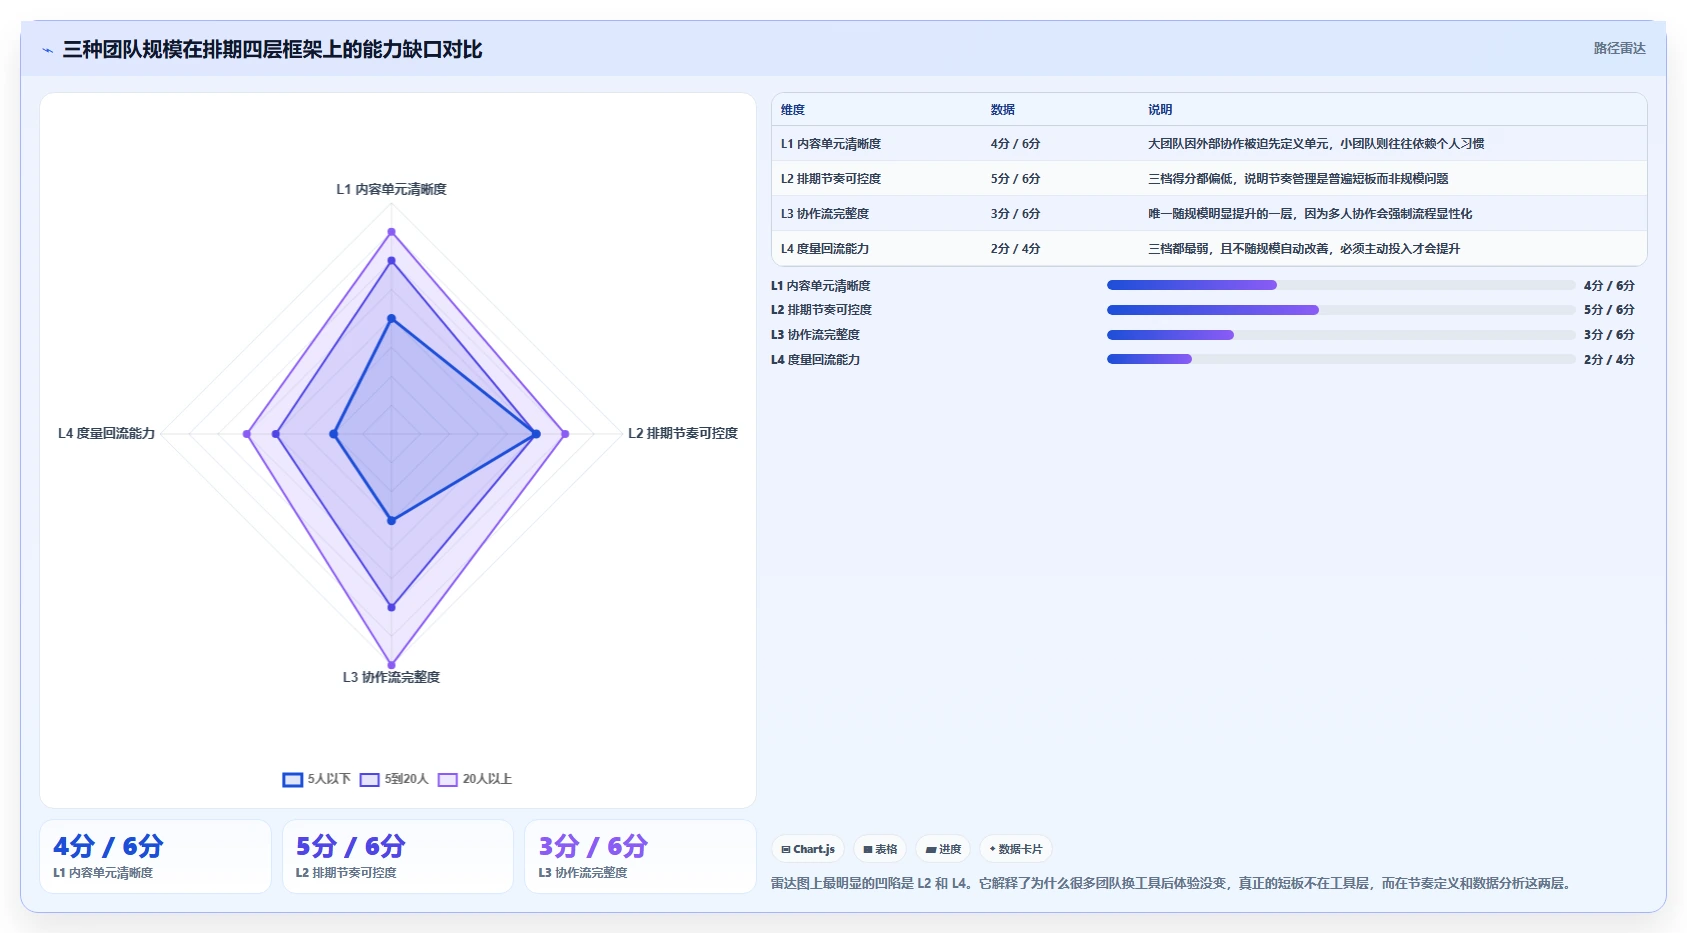
Task: Select the 4分 / 6分 stat card
Action: [x=155, y=856]
